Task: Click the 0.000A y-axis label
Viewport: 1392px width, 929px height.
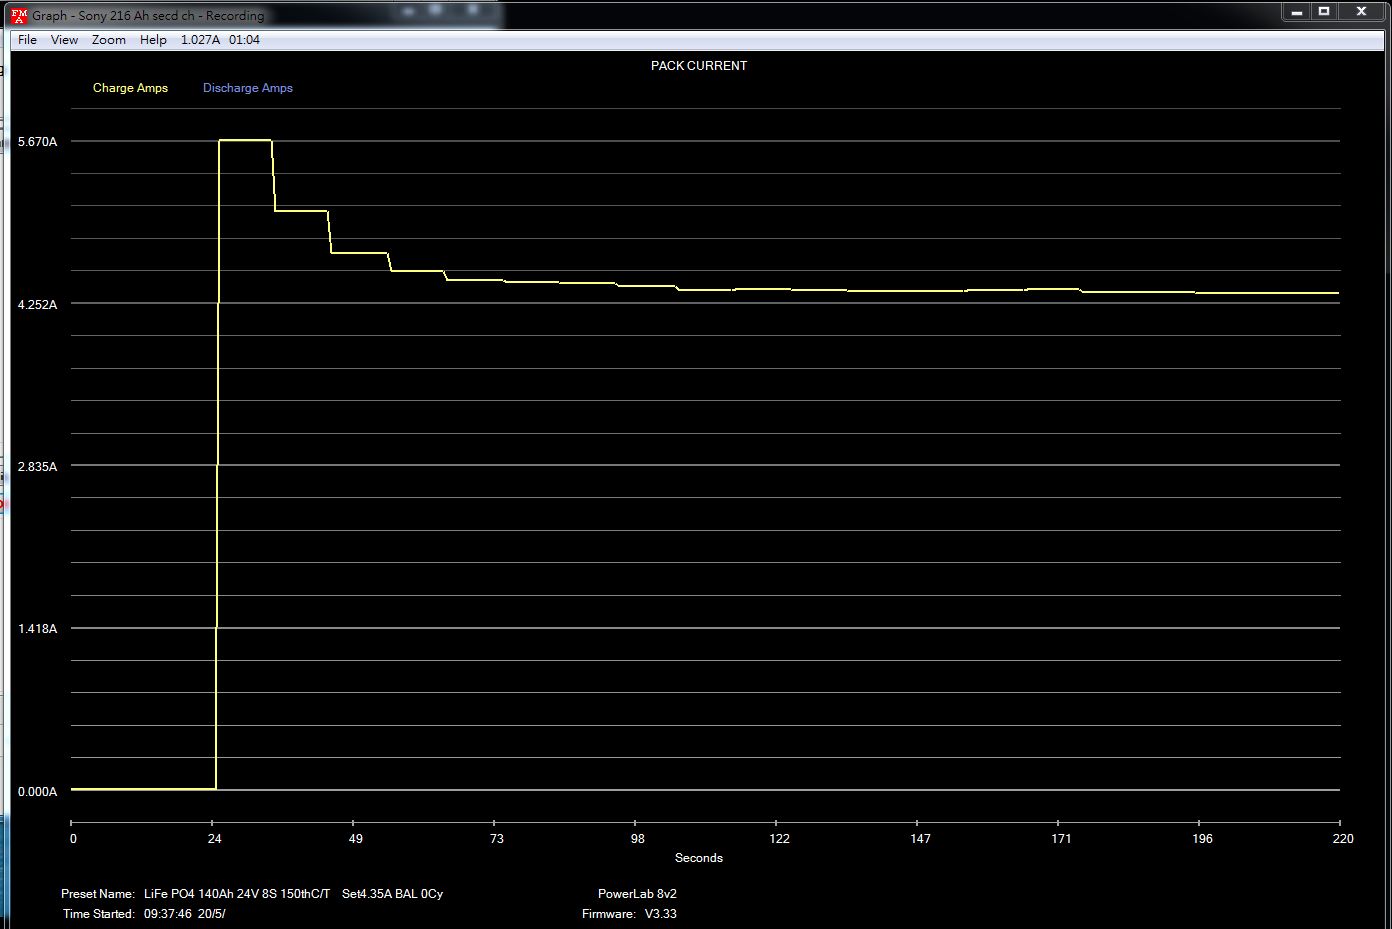Action: (37, 791)
